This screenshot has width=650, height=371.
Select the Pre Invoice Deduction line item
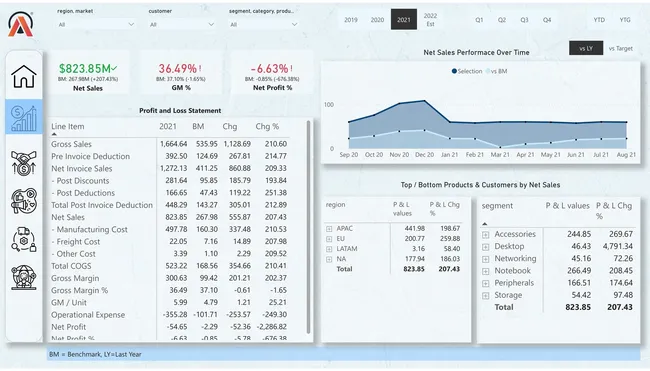(x=90, y=156)
